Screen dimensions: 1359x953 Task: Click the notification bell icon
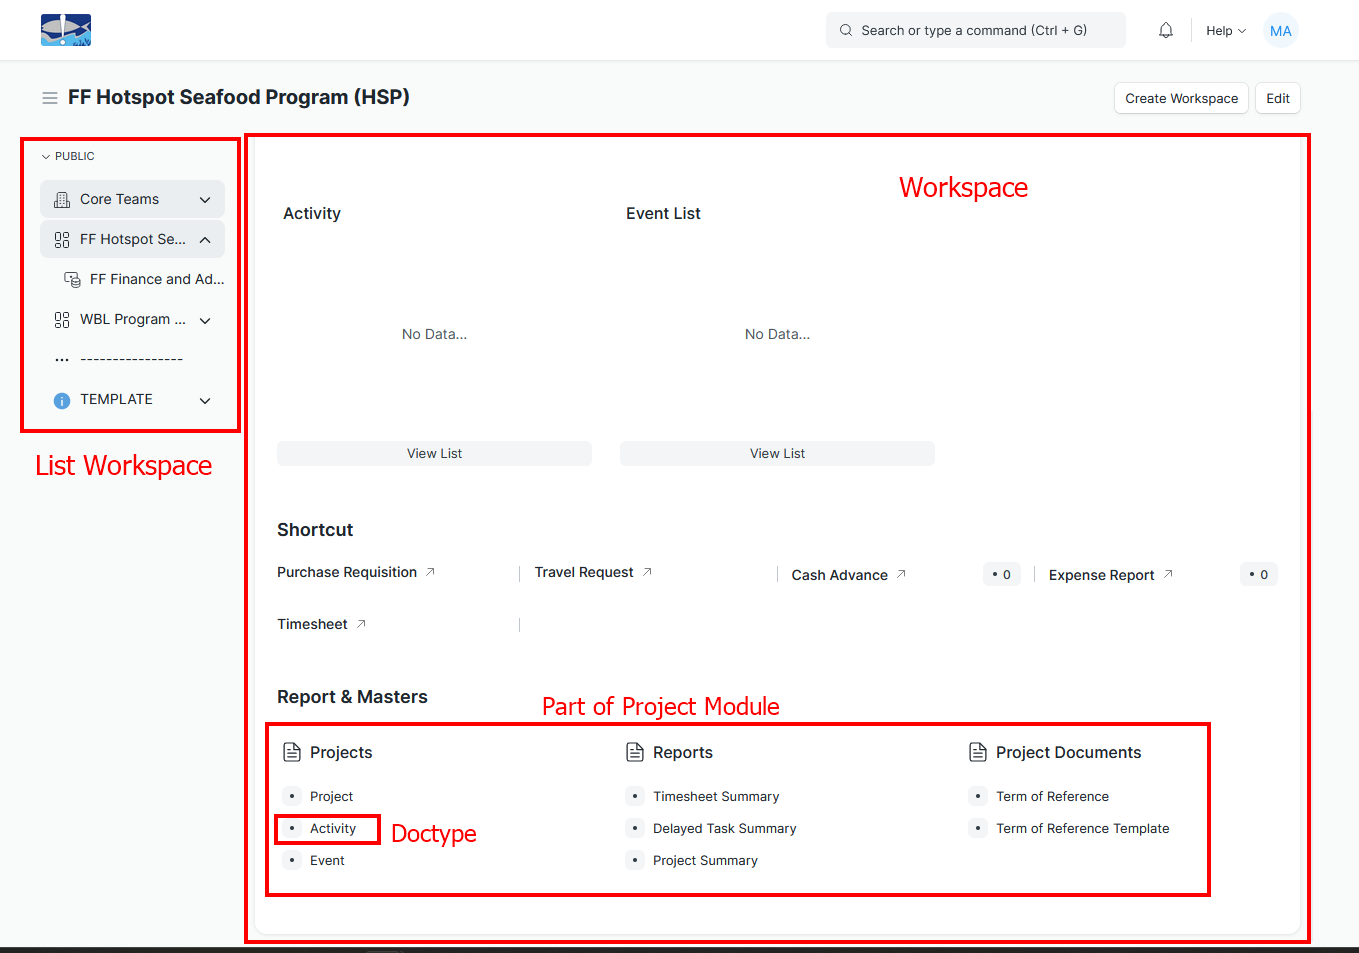pyautogui.click(x=1165, y=31)
